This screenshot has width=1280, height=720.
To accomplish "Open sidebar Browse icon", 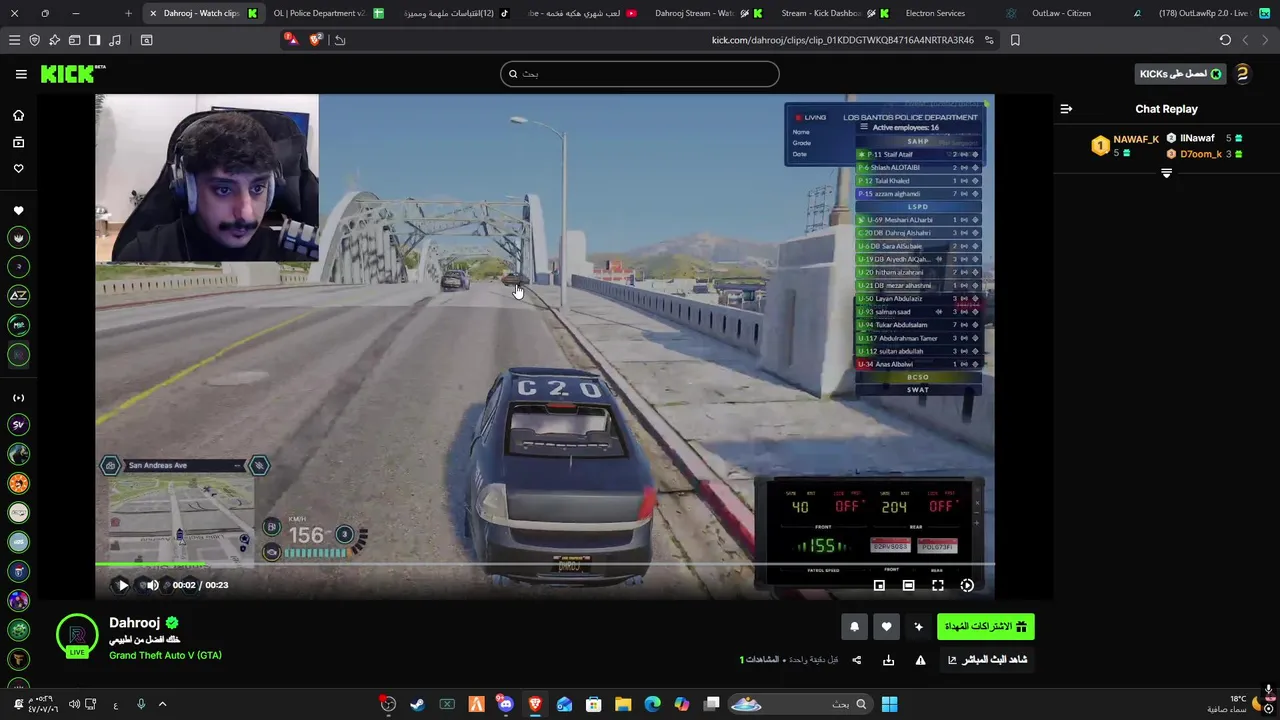I will click(x=18, y=142).
